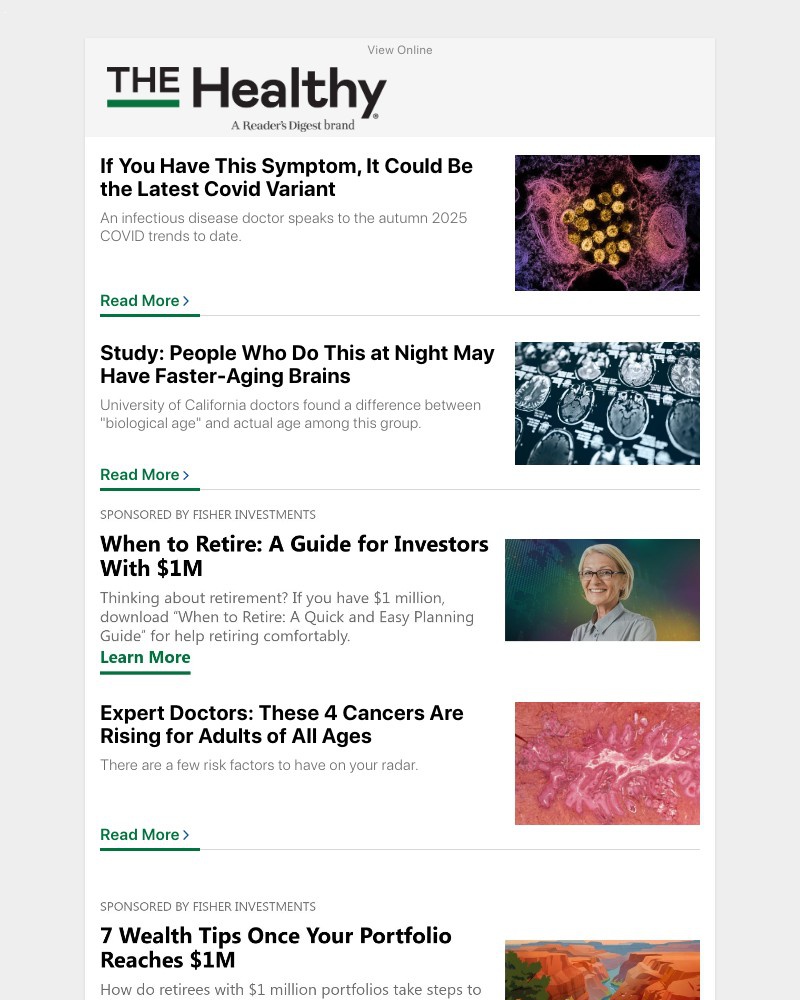Click Read More under the aging brains study
The image size is (800, 1000).
(139, 475)
